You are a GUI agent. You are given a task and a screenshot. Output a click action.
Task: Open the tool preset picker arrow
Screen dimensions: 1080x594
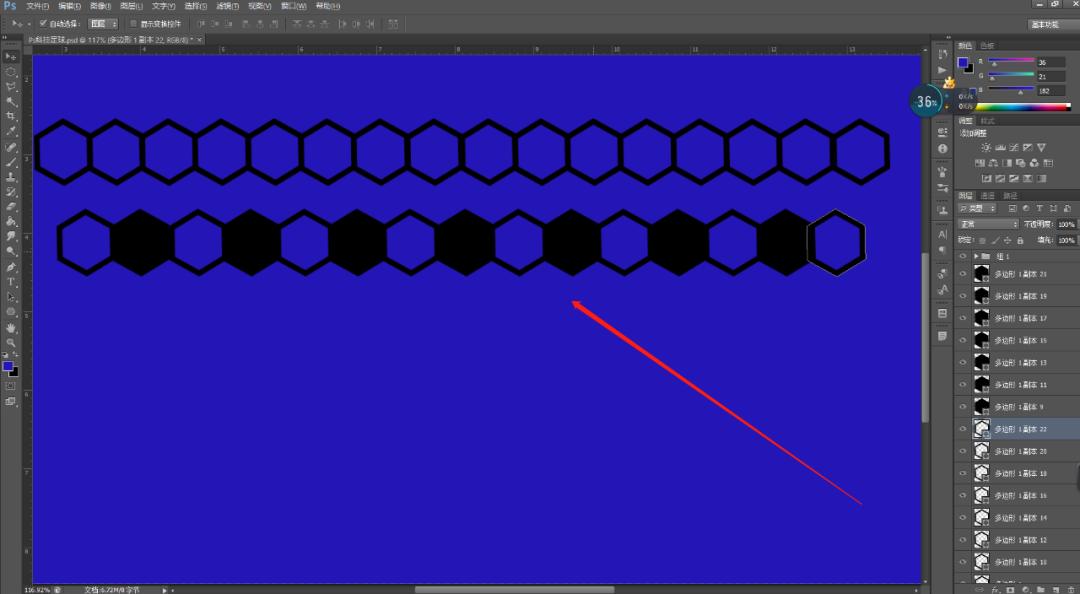point(28,23)
